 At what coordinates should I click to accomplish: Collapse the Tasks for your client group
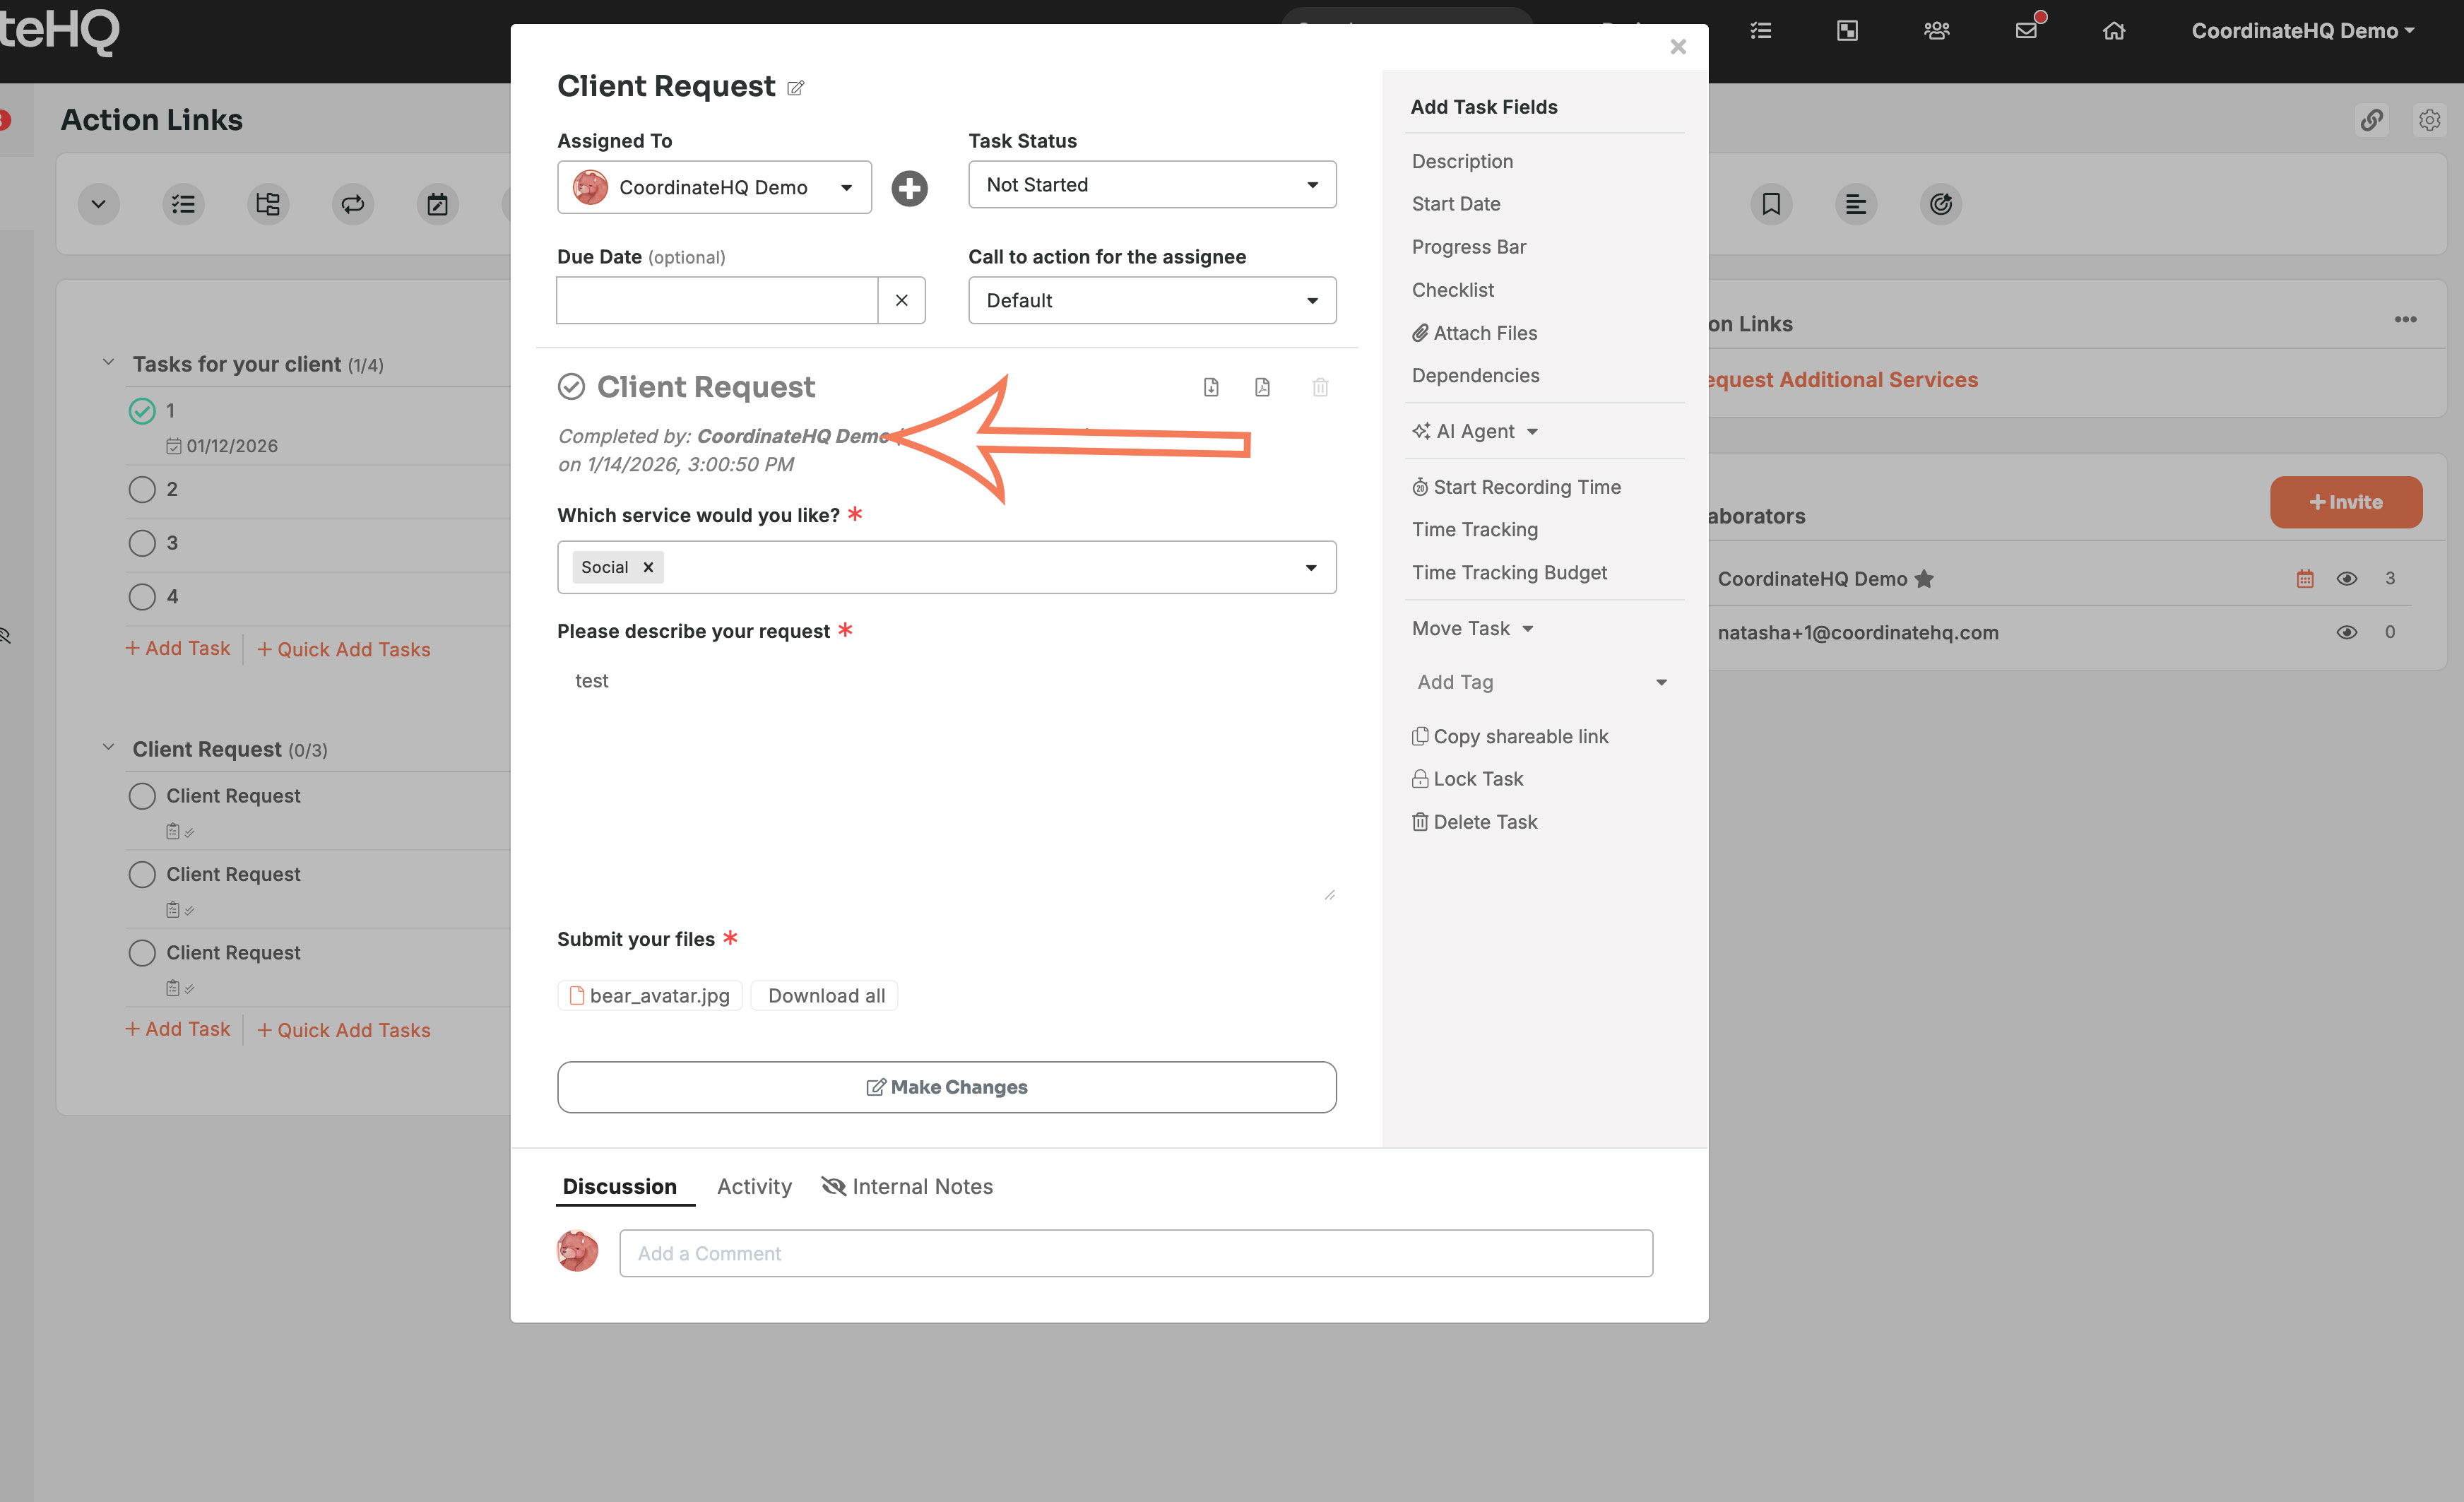(108, 362)
